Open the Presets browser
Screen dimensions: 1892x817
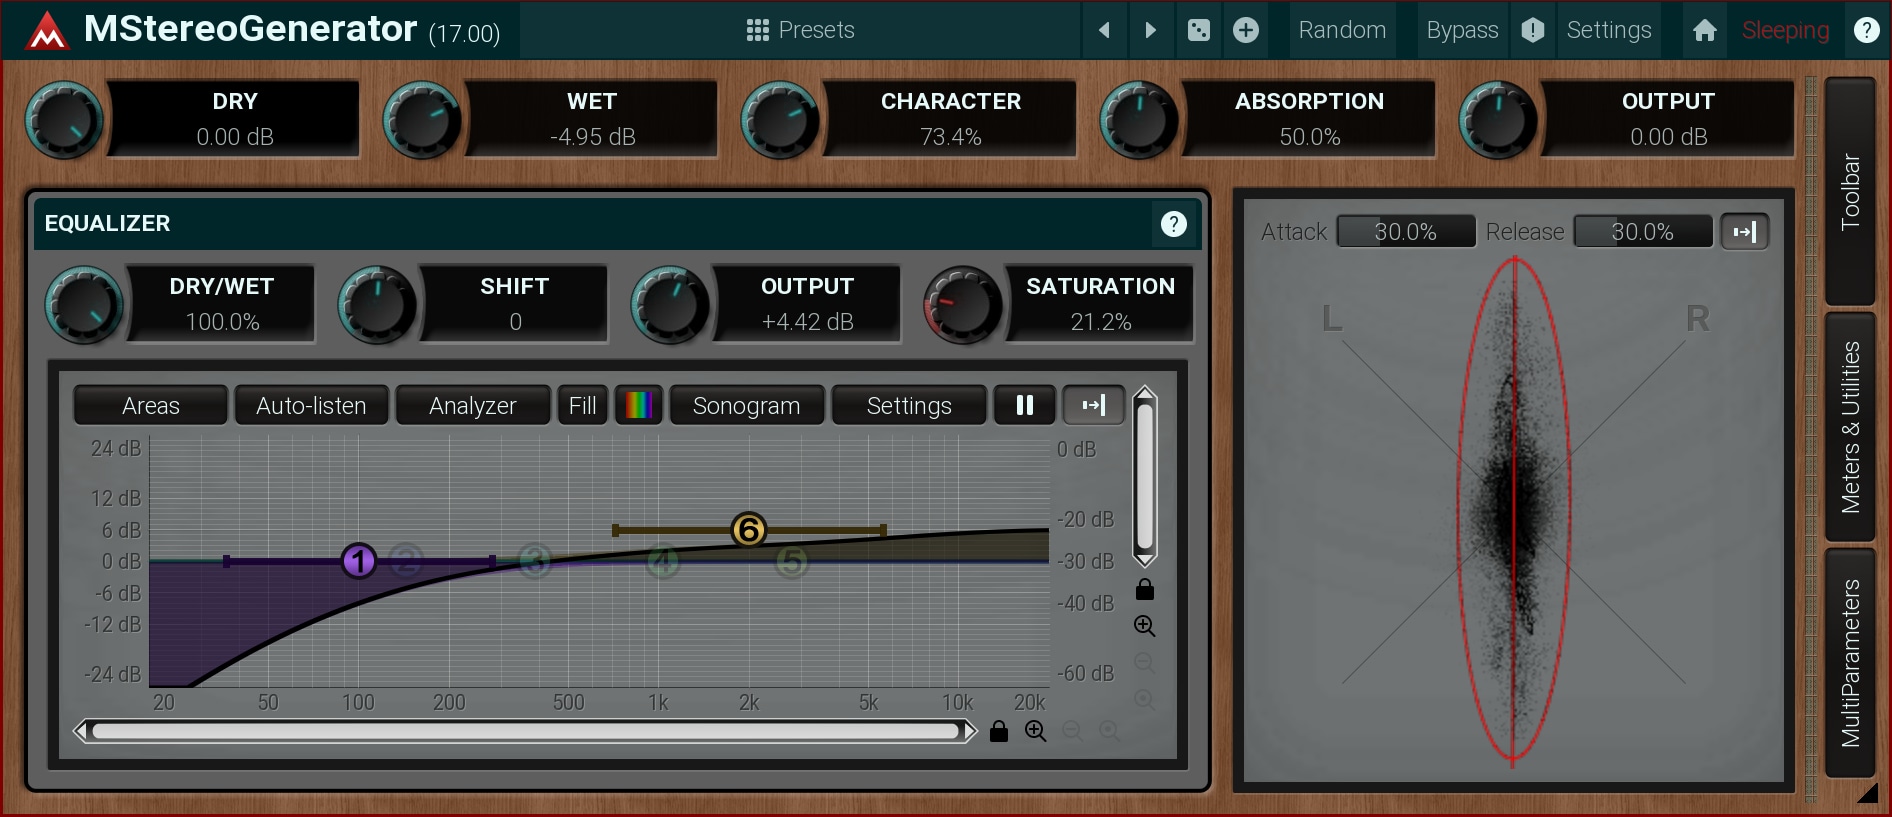click(x=800, y=30)
